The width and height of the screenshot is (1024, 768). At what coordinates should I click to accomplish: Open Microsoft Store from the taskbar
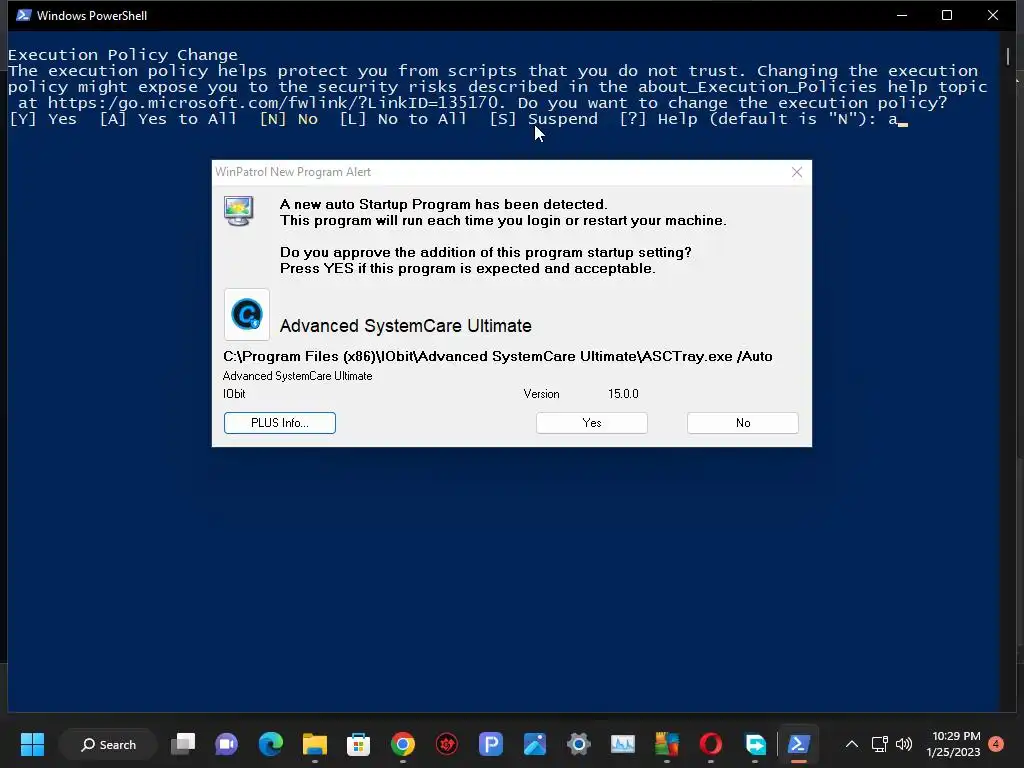pos(359,744)
